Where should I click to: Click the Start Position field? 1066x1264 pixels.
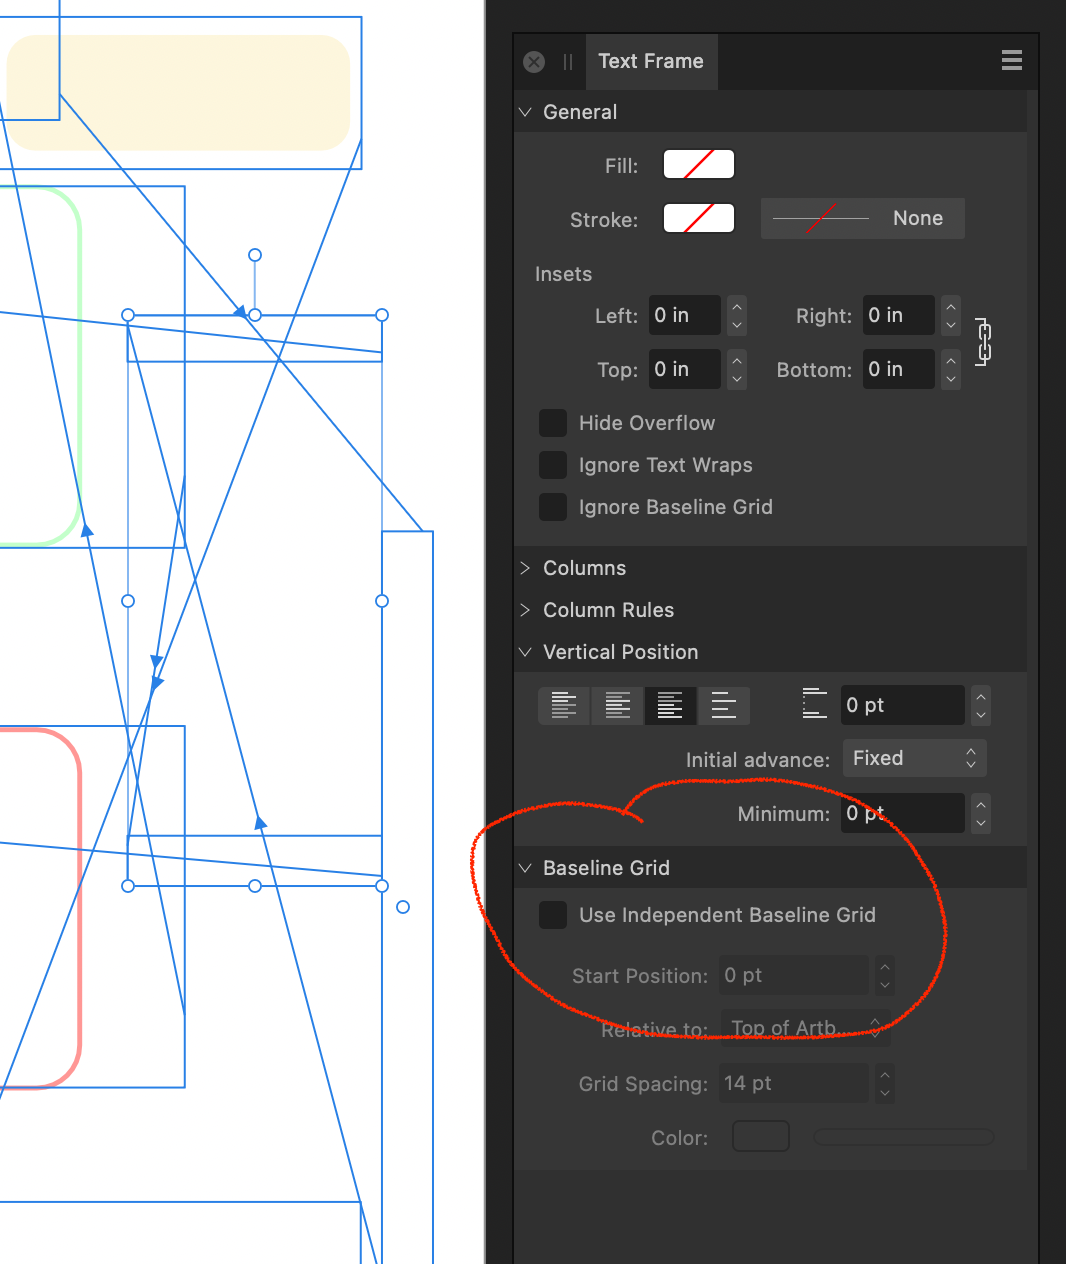[794, 975]
